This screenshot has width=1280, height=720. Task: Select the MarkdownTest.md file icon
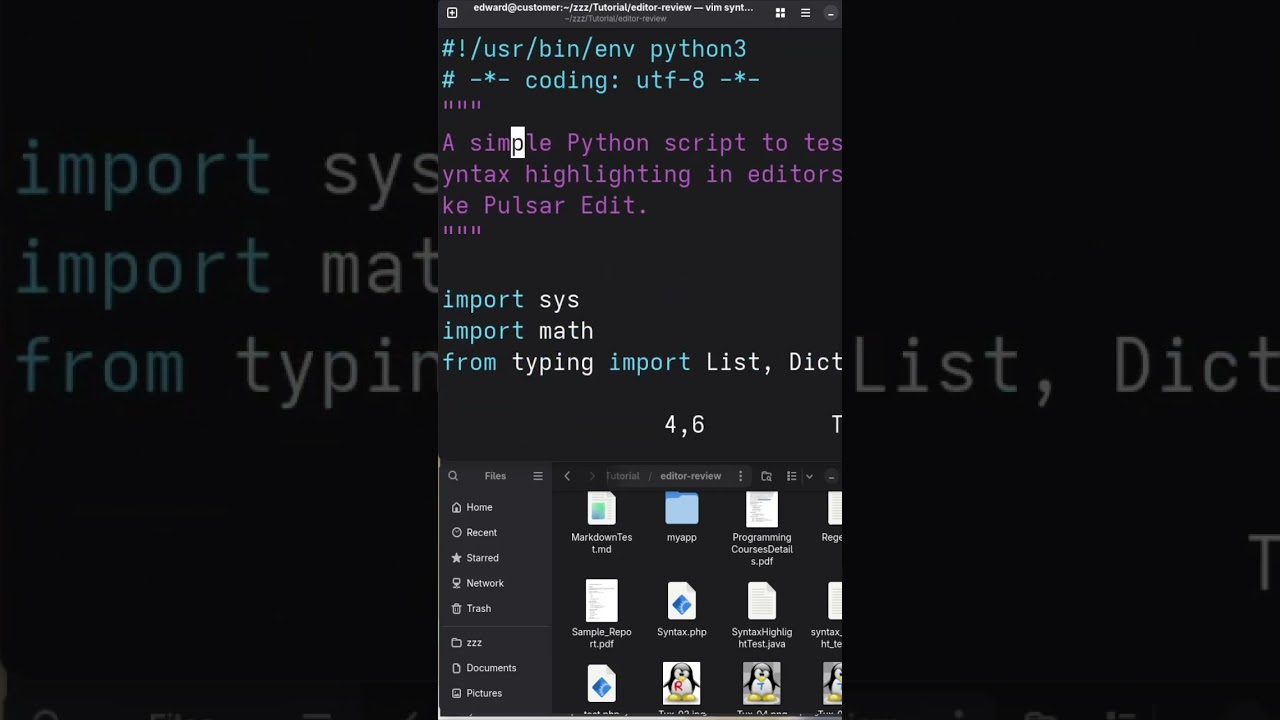coord(602,509)
